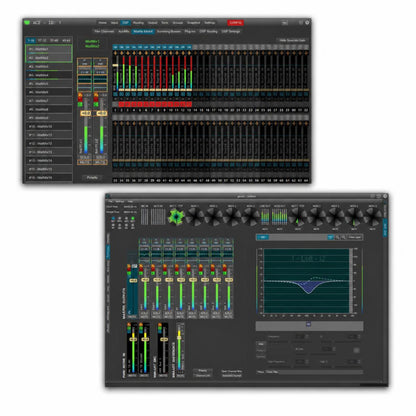Switch to the Input tab

coord(114,23)
